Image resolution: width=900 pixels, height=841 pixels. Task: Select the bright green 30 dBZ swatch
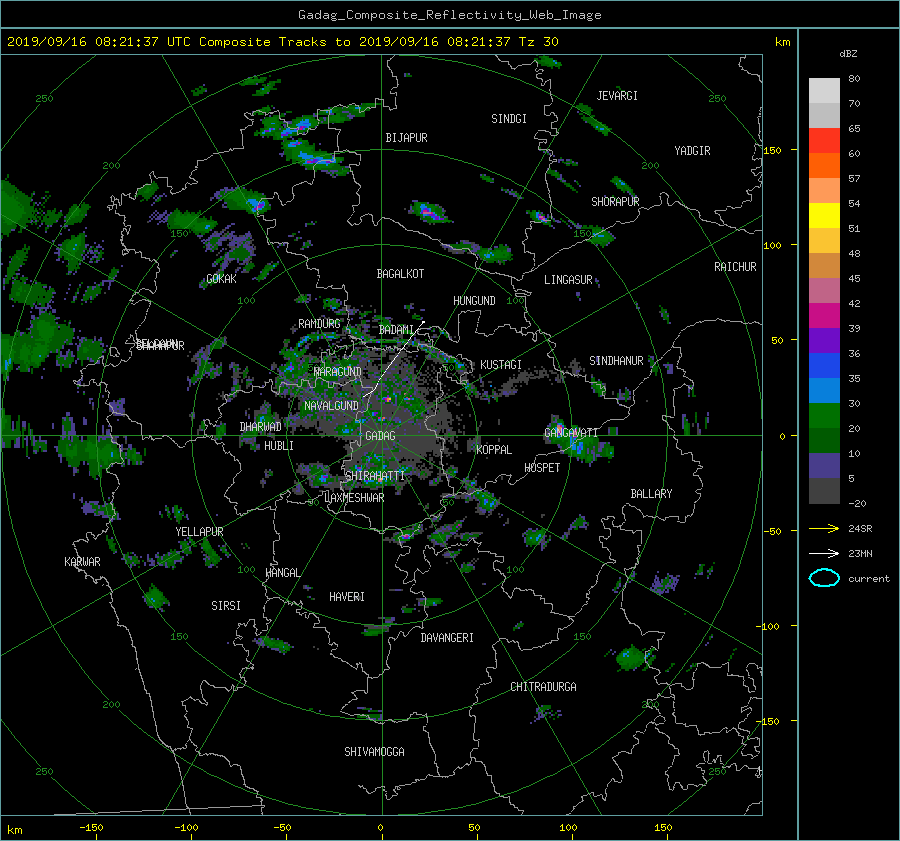pyautogui.click(x=824, y=415)
